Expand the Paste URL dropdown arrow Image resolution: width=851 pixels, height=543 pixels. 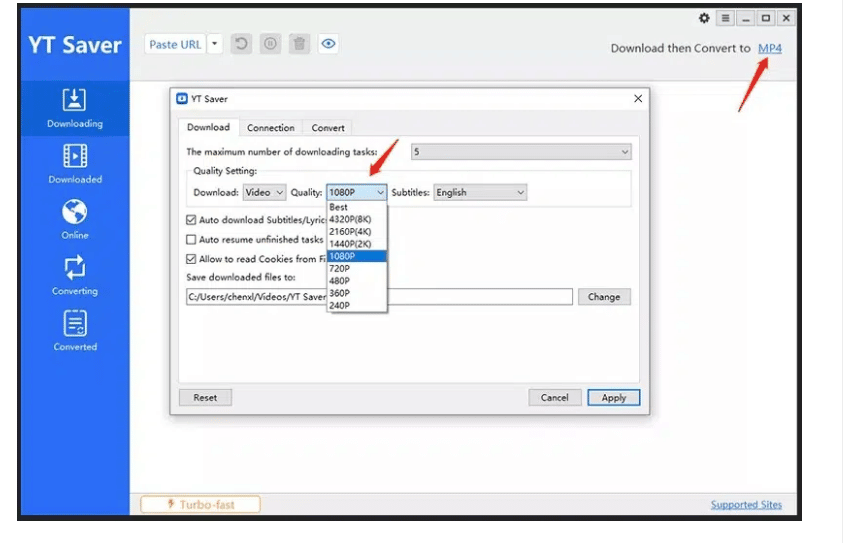[215, 45]
